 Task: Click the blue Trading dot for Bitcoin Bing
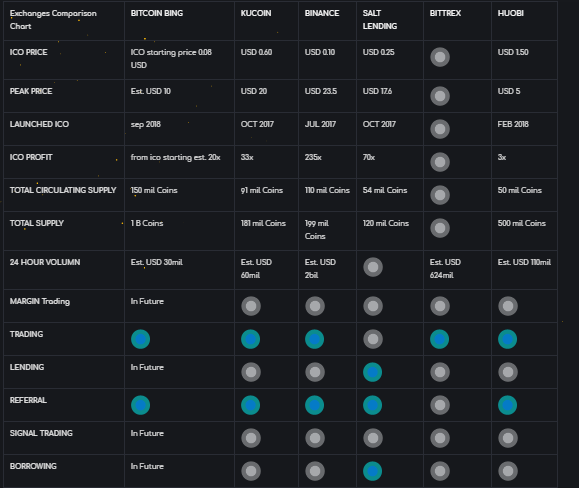click(140, 339)
